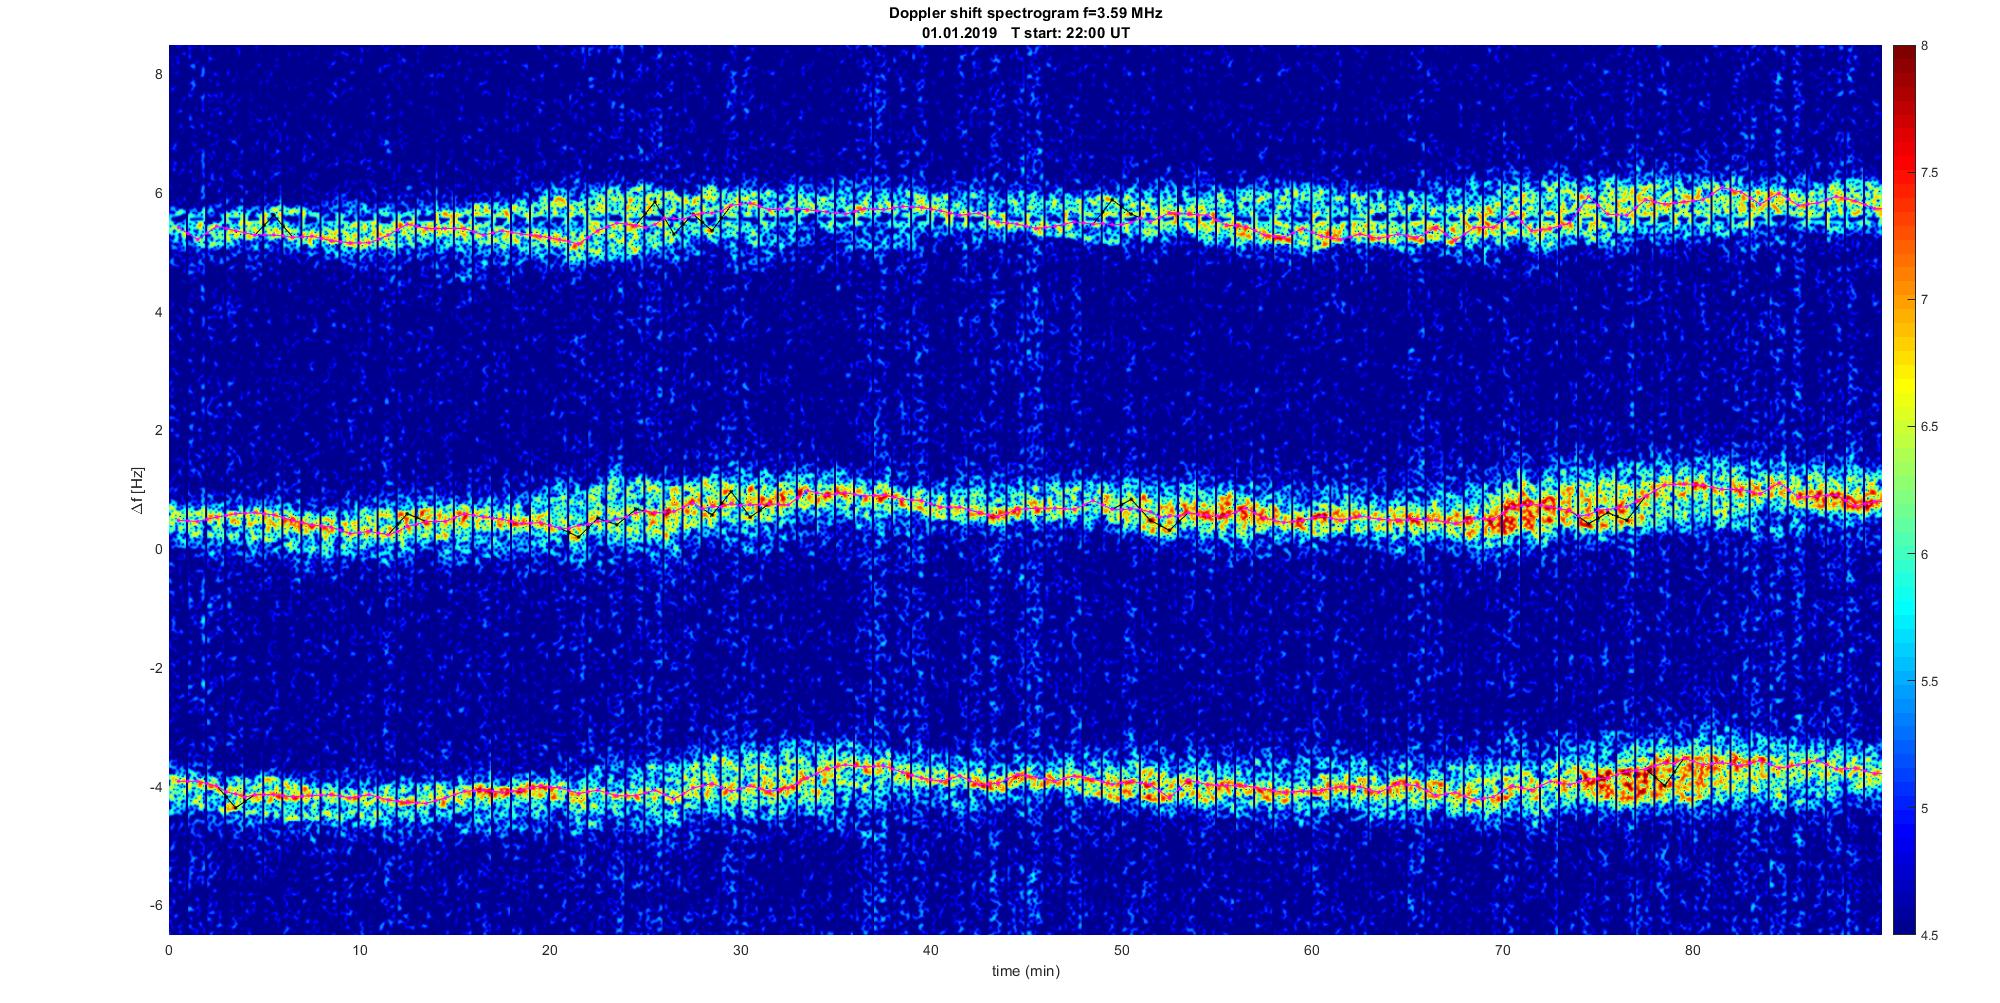Click y-axis tick label "-4"
Viewport: 2000px width, 1003px height.
156,787
